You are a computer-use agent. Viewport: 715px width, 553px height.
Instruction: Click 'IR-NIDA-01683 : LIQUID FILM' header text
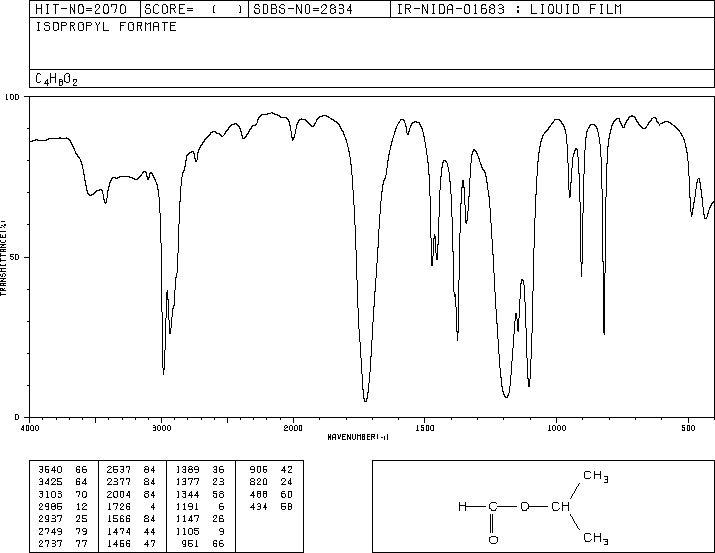509,9
